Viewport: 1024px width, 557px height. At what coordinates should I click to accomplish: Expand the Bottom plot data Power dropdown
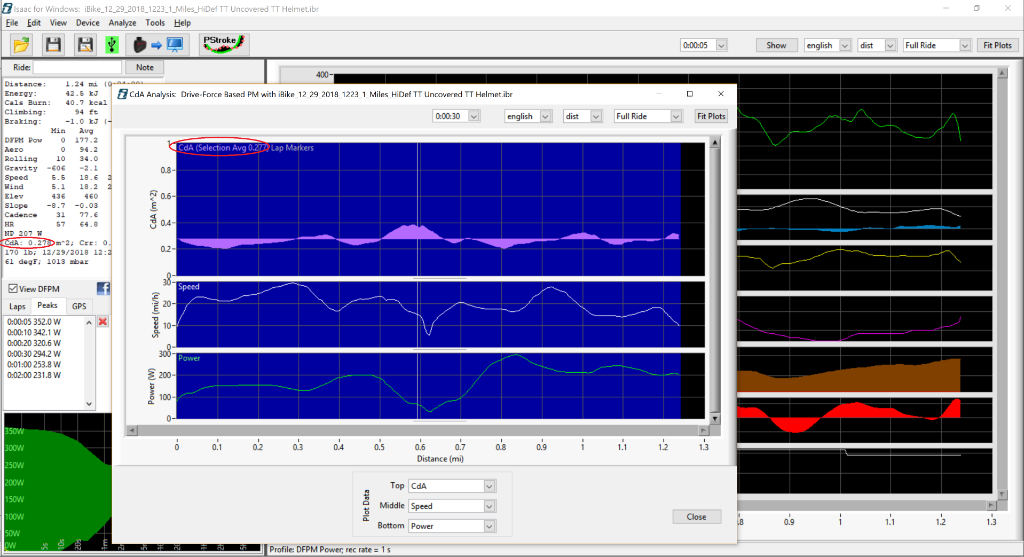point(453,525)
